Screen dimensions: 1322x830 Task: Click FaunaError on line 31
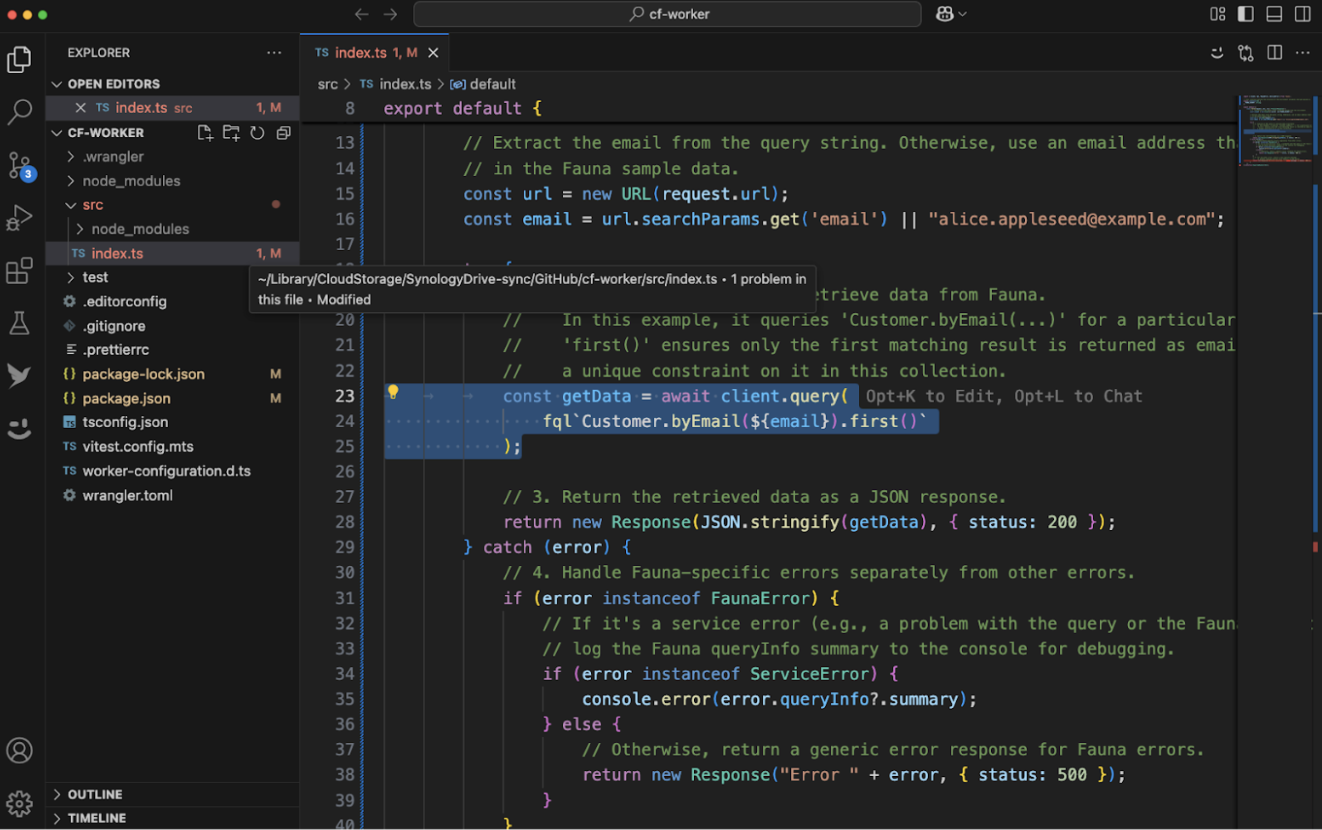[x=760, y=598]
